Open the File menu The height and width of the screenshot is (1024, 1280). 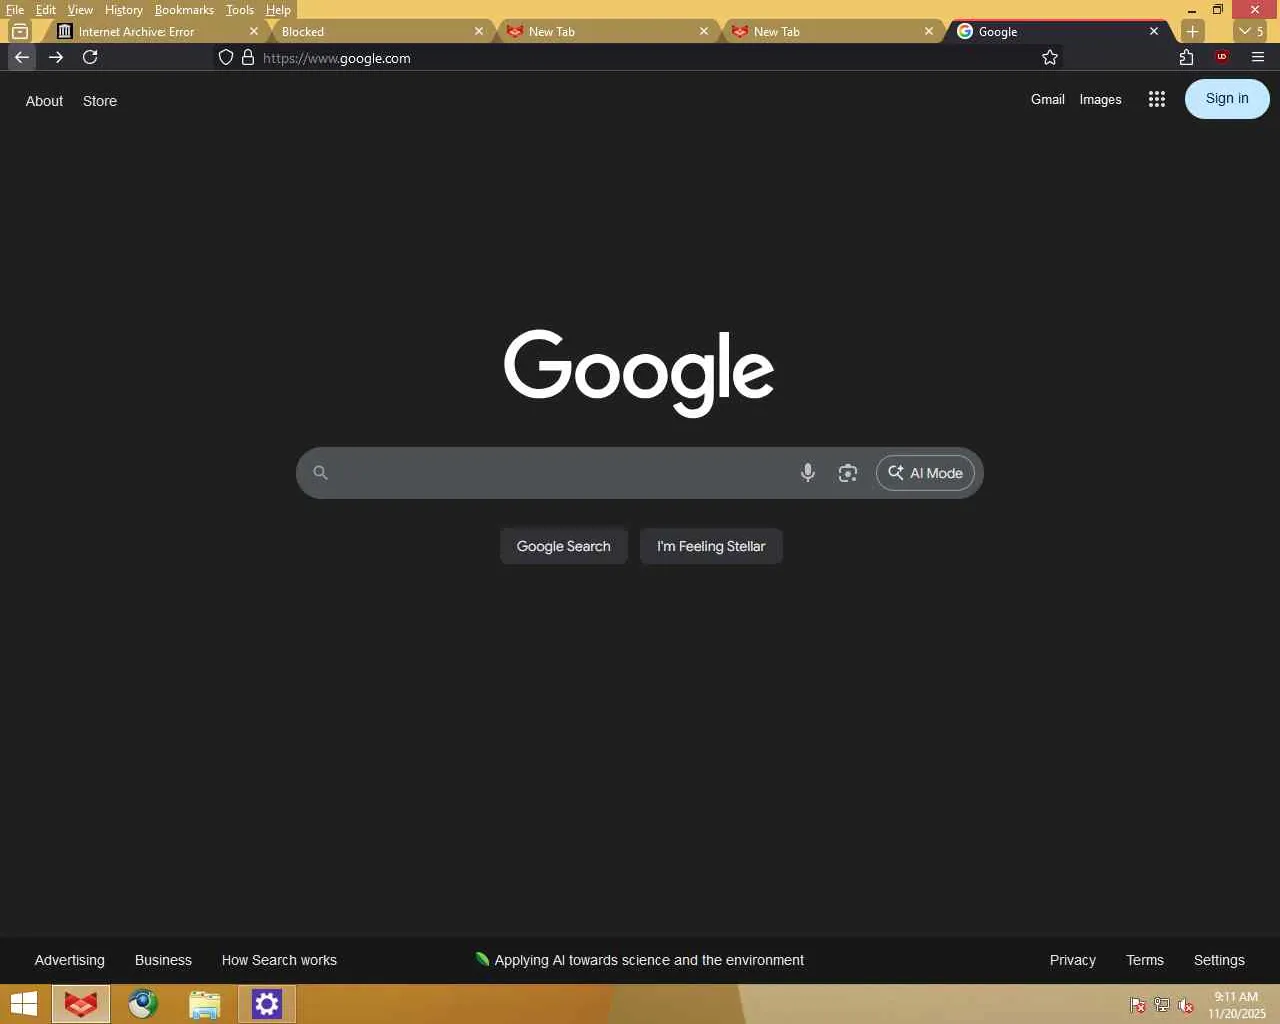15,10
